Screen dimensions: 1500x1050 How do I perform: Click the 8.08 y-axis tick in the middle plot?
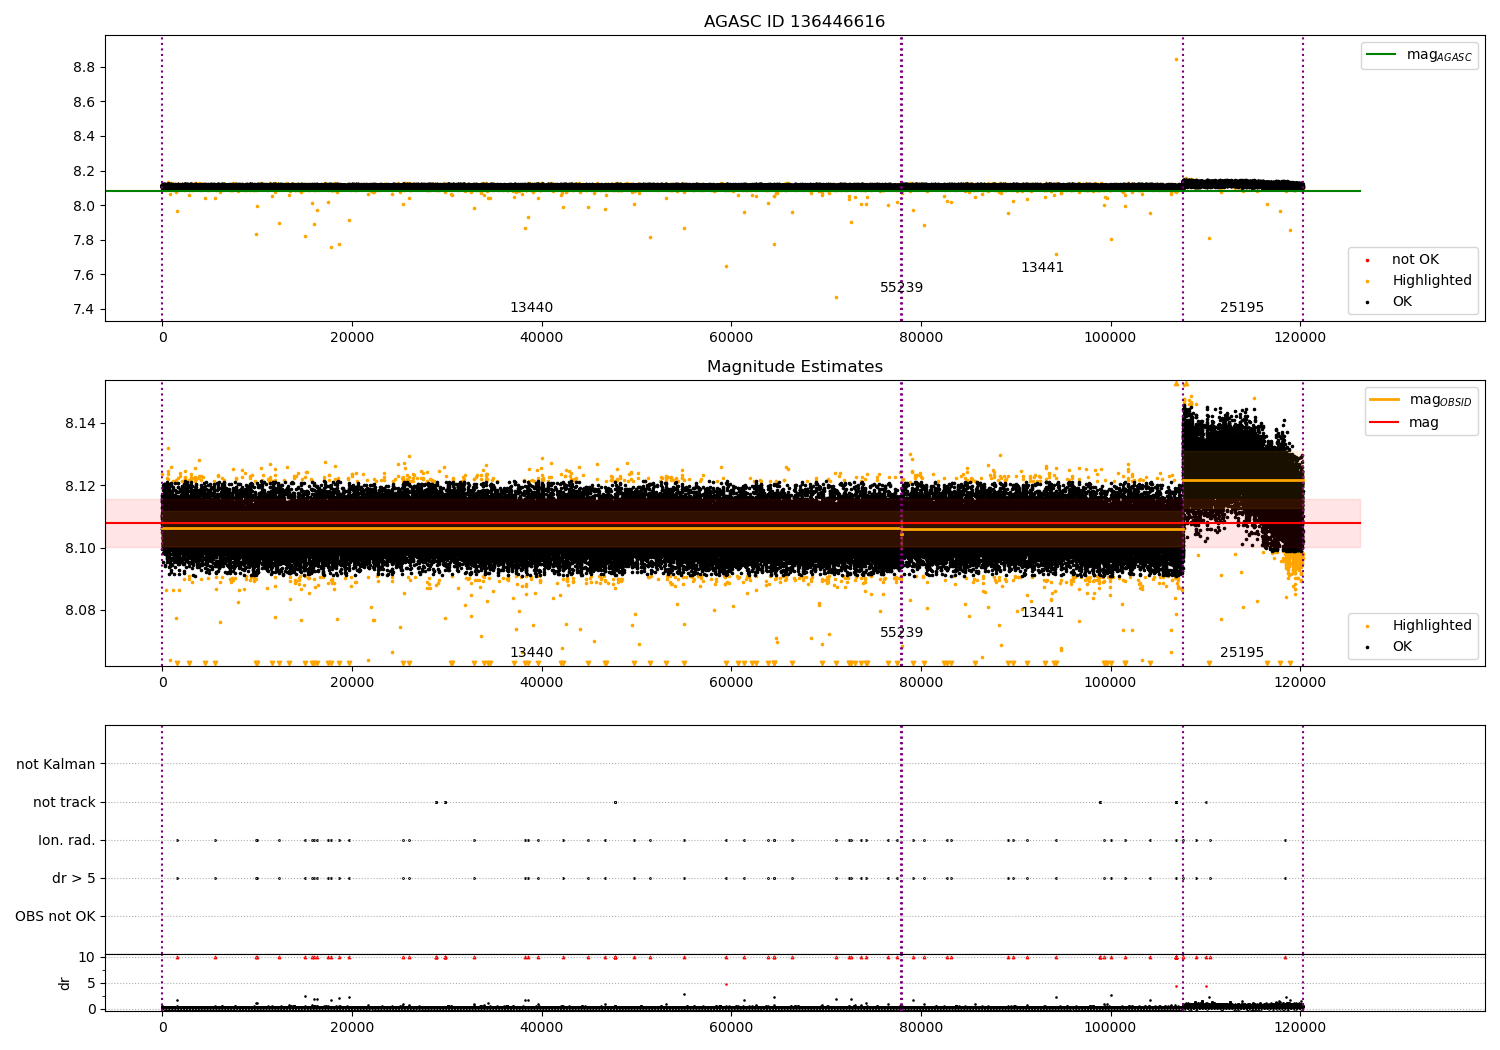coord(80,610)
